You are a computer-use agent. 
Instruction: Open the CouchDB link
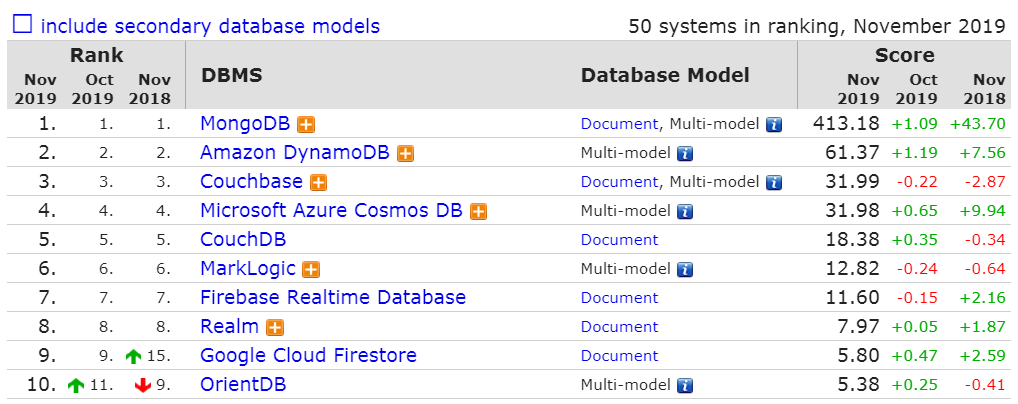click(x=243, y=239)
